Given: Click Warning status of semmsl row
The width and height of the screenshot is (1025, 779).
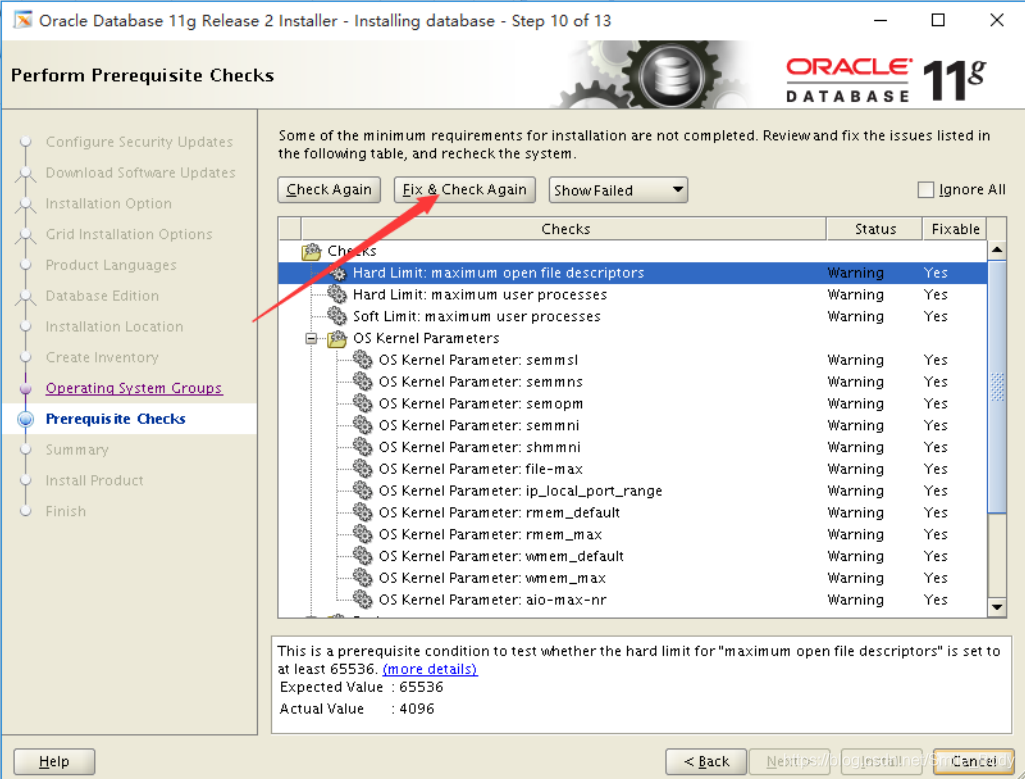Looking at the screenshot, I should coord(855,360).
